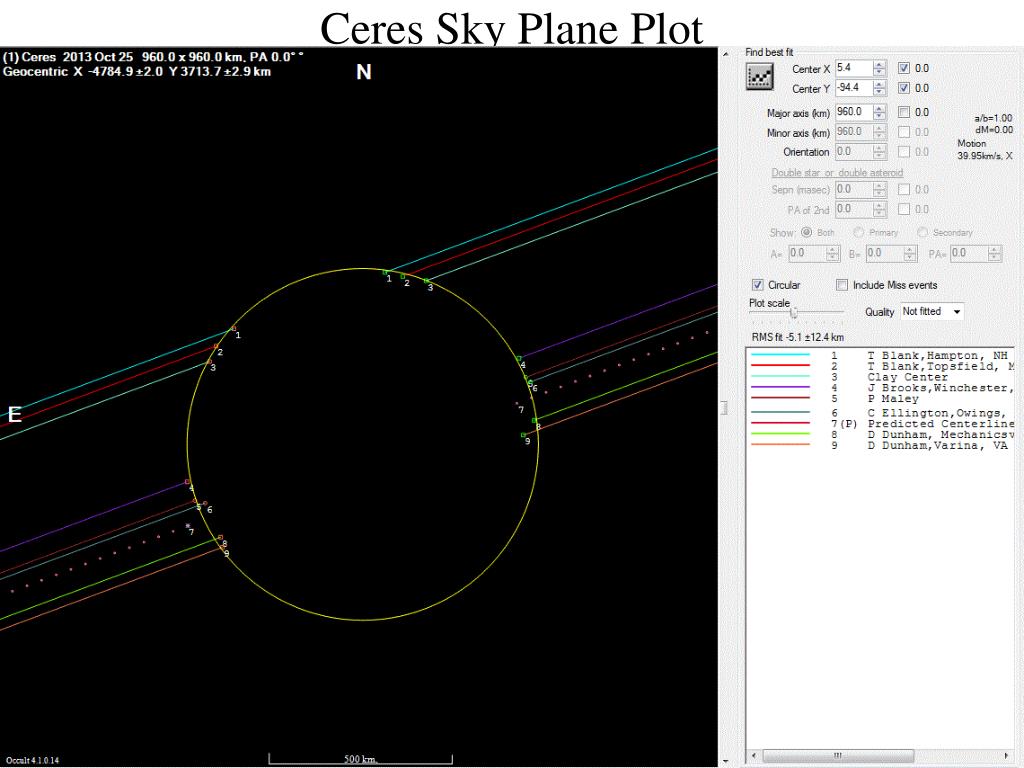Click into the B= value field
1024x768 pixels.
884,253
